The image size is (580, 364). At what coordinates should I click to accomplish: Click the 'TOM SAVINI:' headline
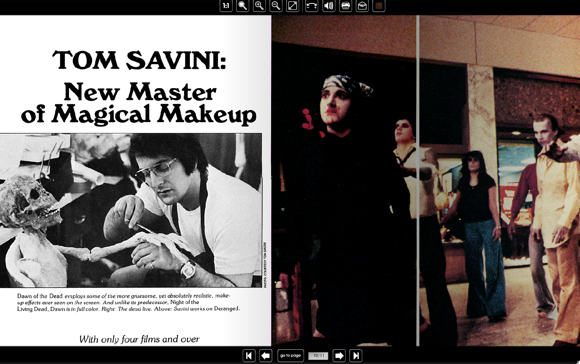point(139,60)
